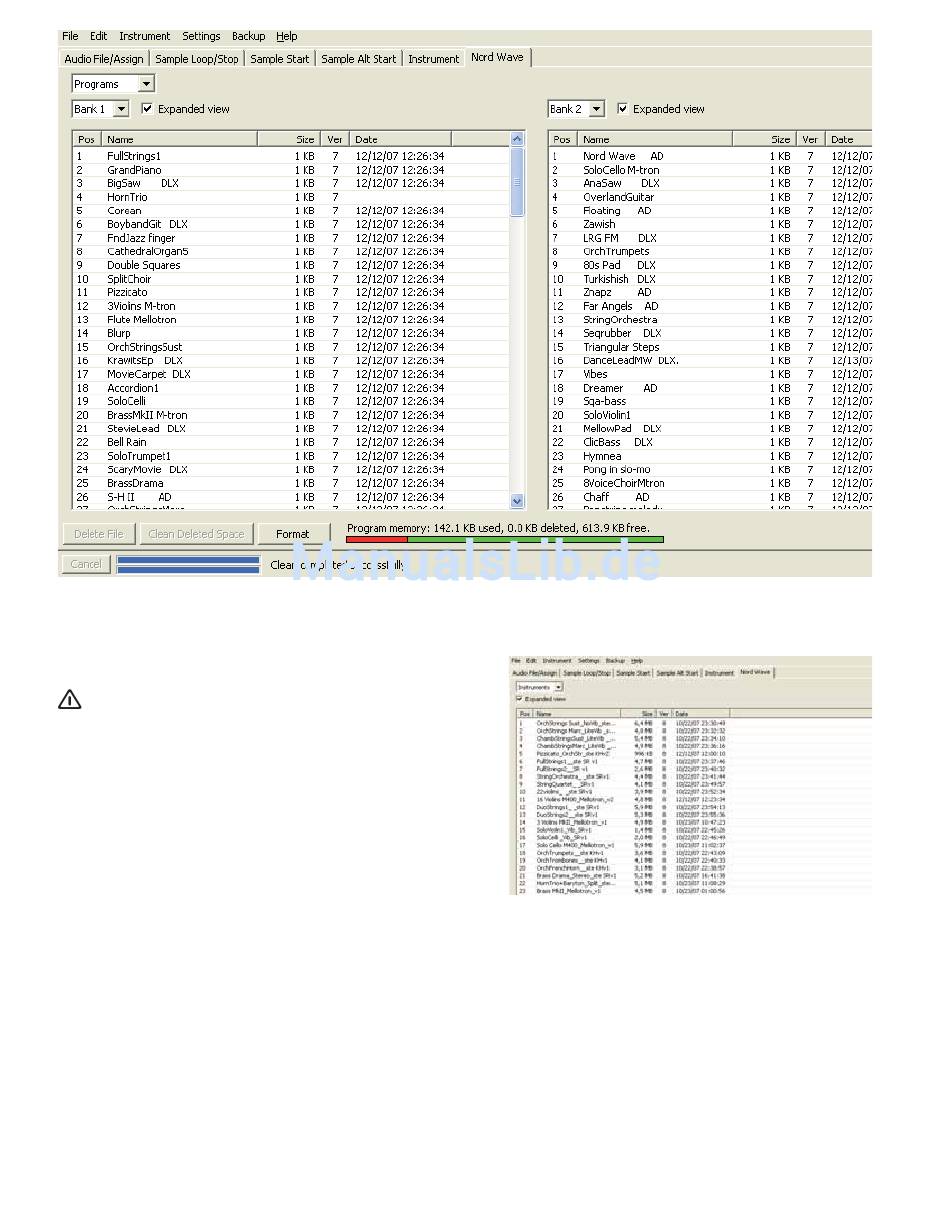950x1229 pixels.
Task: Open the Edit menu in the upper window
Action: 98,36
